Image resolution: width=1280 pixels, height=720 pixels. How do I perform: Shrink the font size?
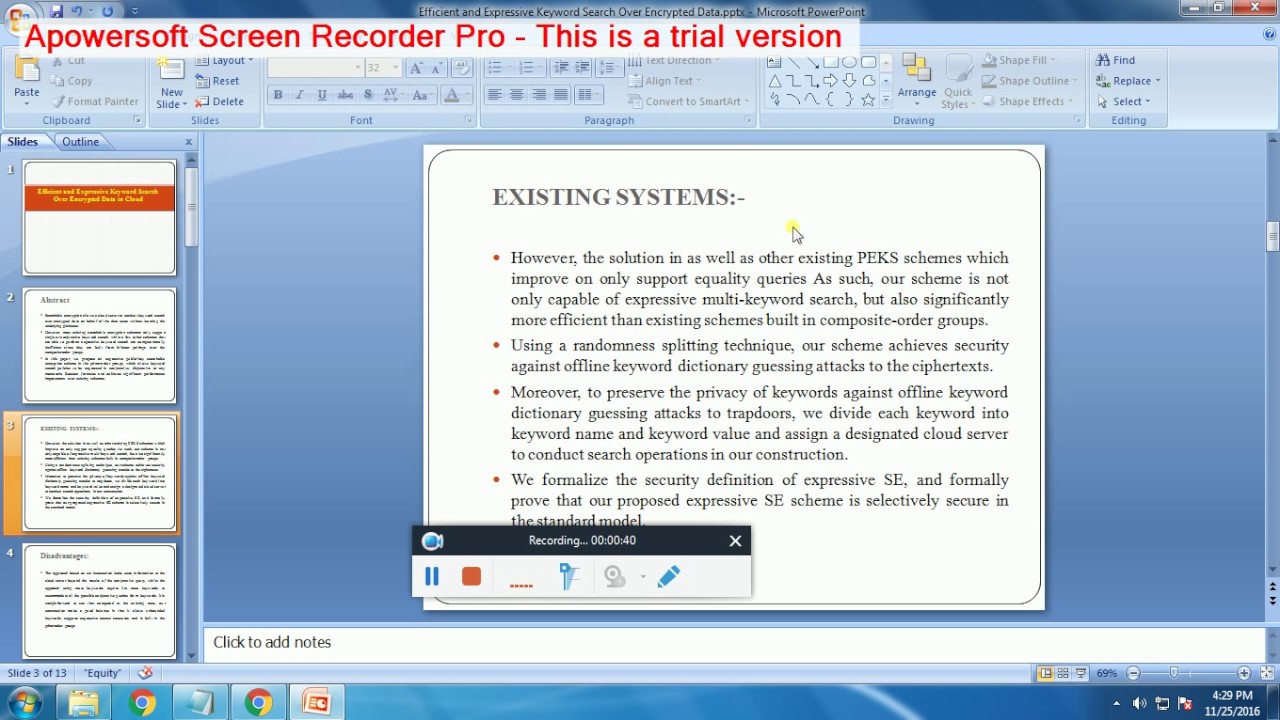[x=438, y=68]
